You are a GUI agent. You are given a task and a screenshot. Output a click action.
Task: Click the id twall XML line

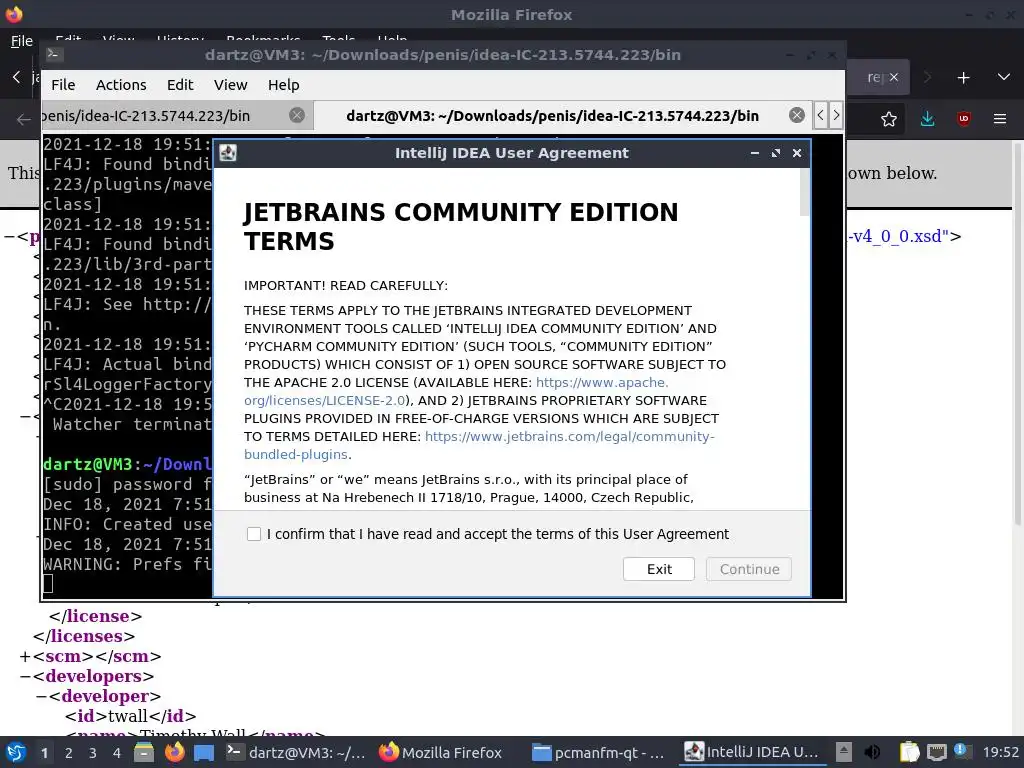[x=131, y=716]
